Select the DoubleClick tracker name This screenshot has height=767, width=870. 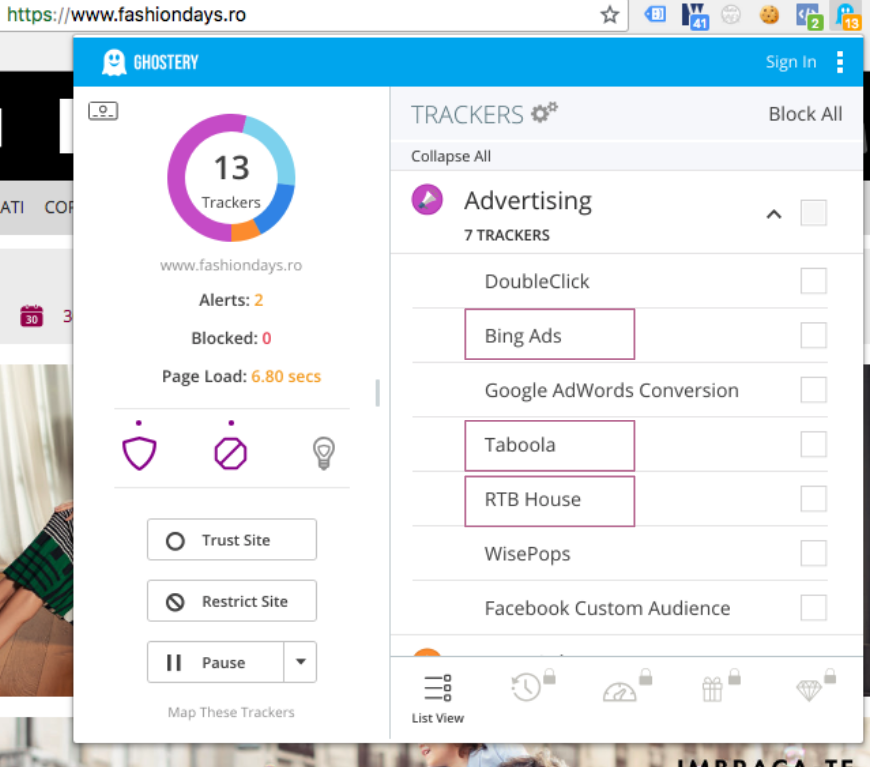click(x=537, y=281)
